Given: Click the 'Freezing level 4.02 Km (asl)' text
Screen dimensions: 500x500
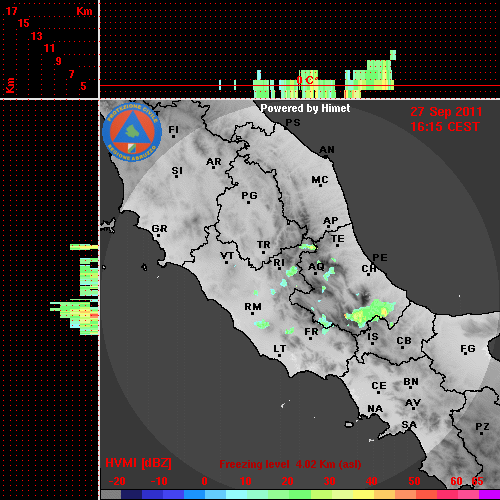Looking at the screenshot, I should pos(290,464).
